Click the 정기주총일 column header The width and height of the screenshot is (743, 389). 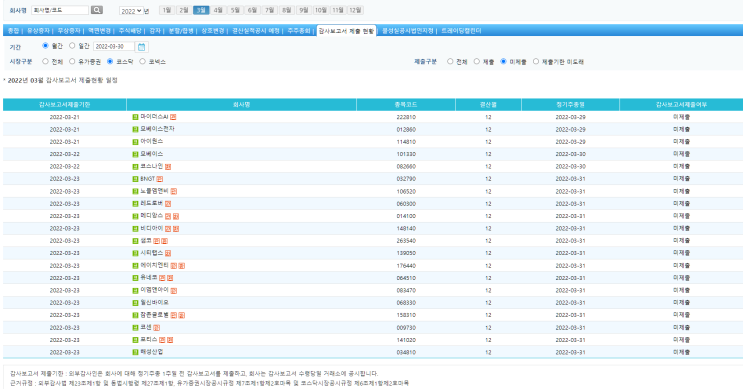[x=570, y=105]
